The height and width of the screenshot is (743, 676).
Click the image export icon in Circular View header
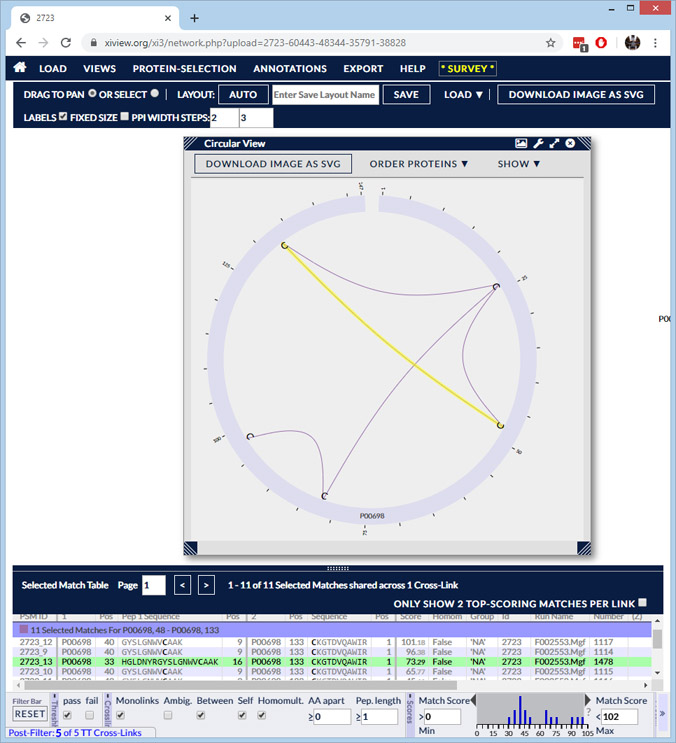521,143
